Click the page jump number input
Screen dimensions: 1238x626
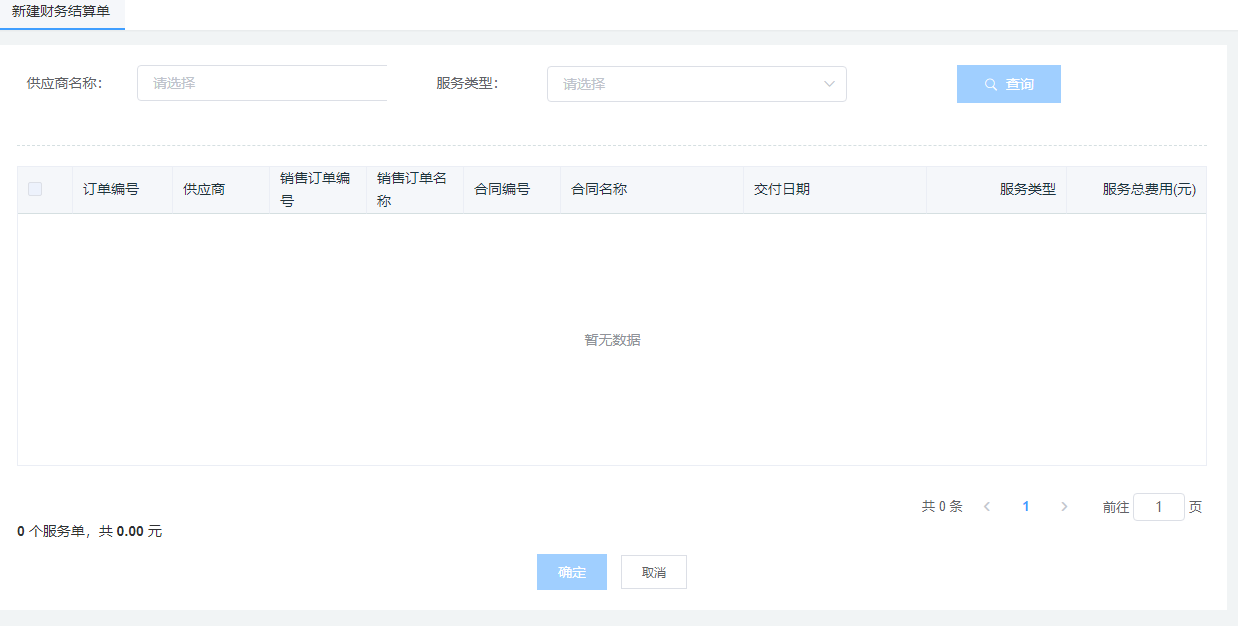coord(1158,507)
